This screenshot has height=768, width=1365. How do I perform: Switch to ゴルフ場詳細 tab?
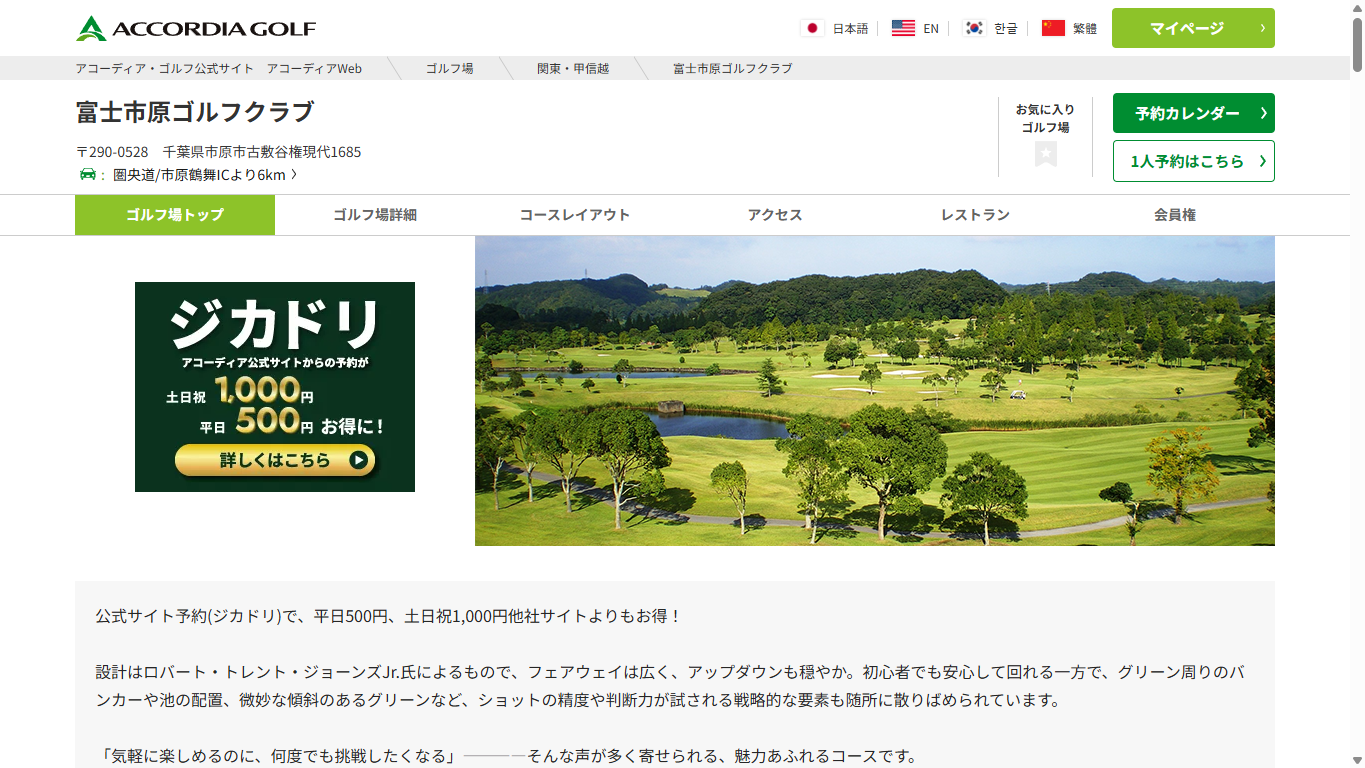pyautogui.click(x=375, y=215)
